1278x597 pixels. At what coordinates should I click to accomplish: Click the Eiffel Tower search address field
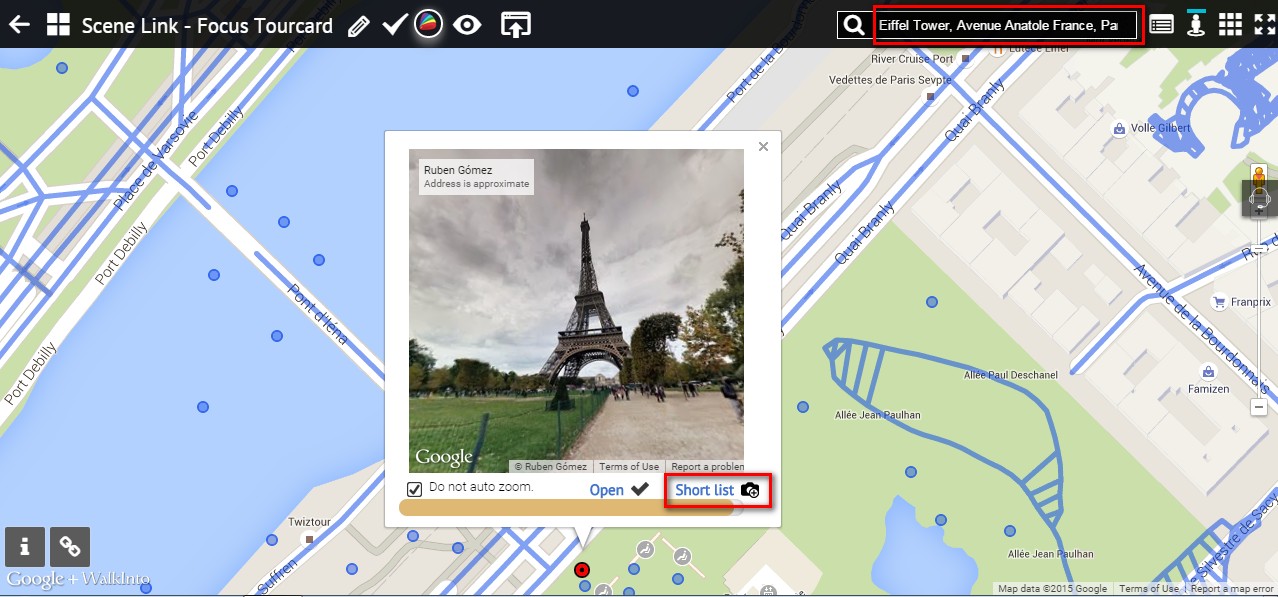[x=1007, y=25]
